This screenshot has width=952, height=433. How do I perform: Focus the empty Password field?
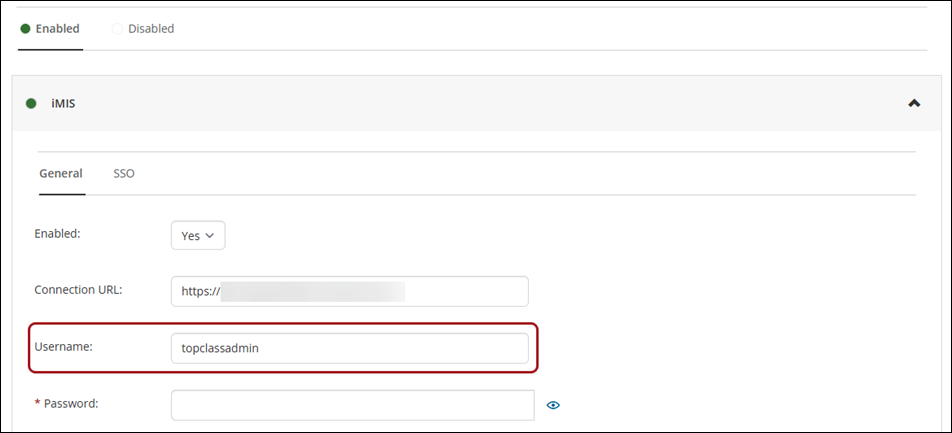tap(353, 405)
